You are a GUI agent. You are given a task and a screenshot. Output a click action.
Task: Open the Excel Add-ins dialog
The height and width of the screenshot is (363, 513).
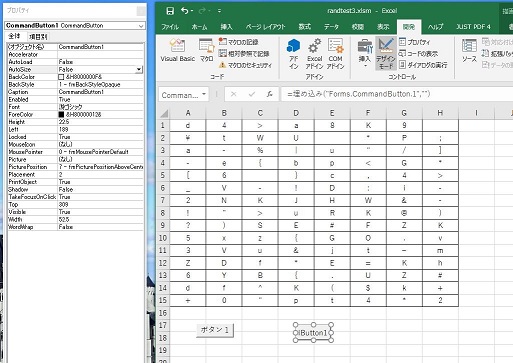coord(314,54)
